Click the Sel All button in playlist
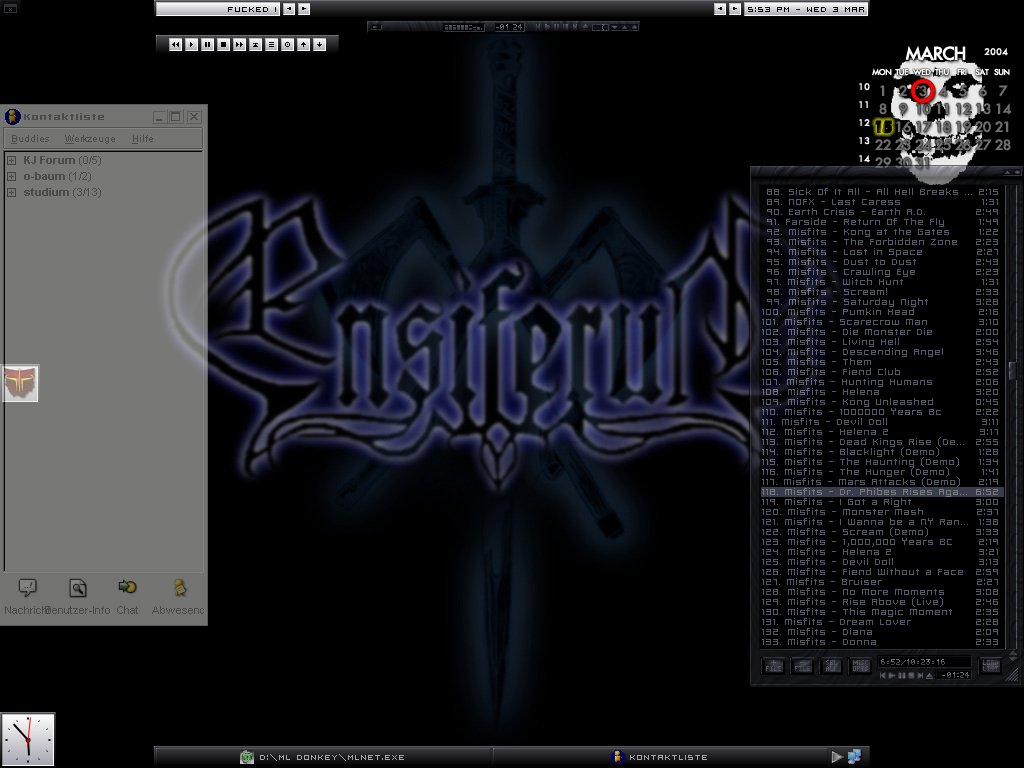 831,665
